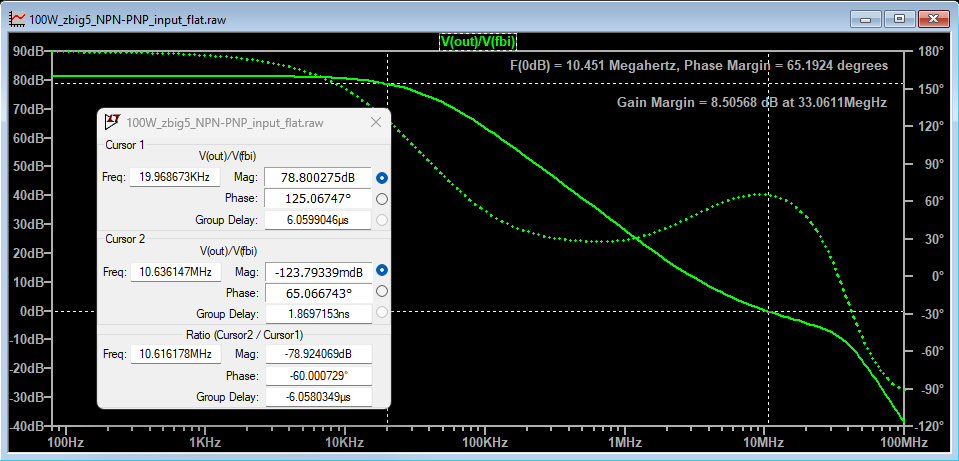Click the 10KHz label on frequency axis
This screenshot has width=959, height=461.
[x=344, y=442]
